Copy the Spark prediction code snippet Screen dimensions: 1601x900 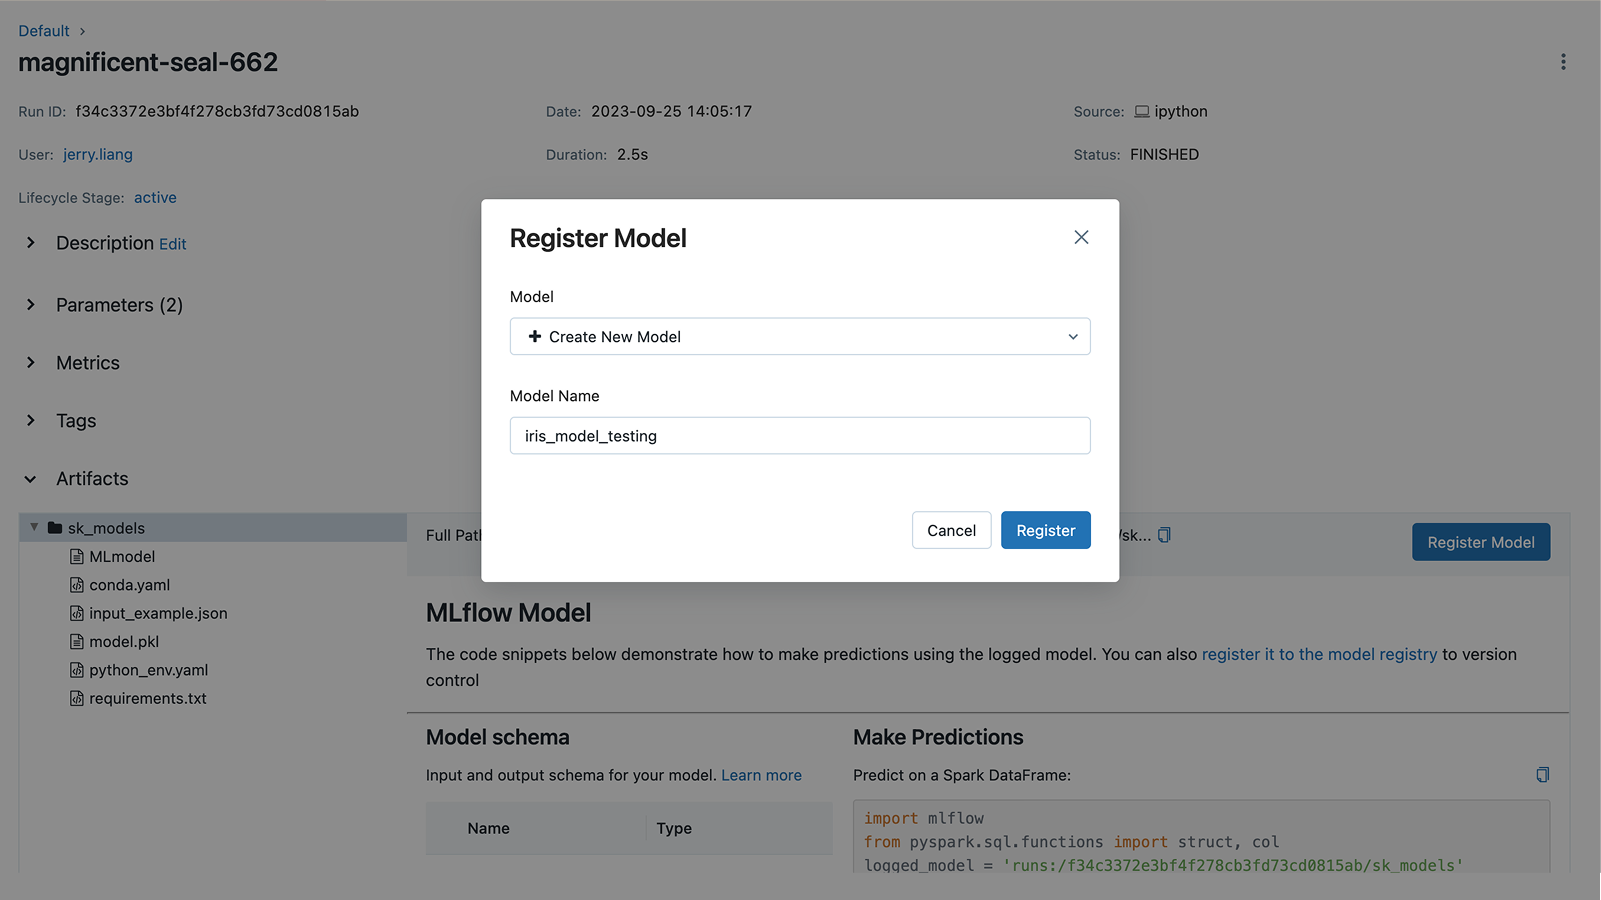[1542, 775]
